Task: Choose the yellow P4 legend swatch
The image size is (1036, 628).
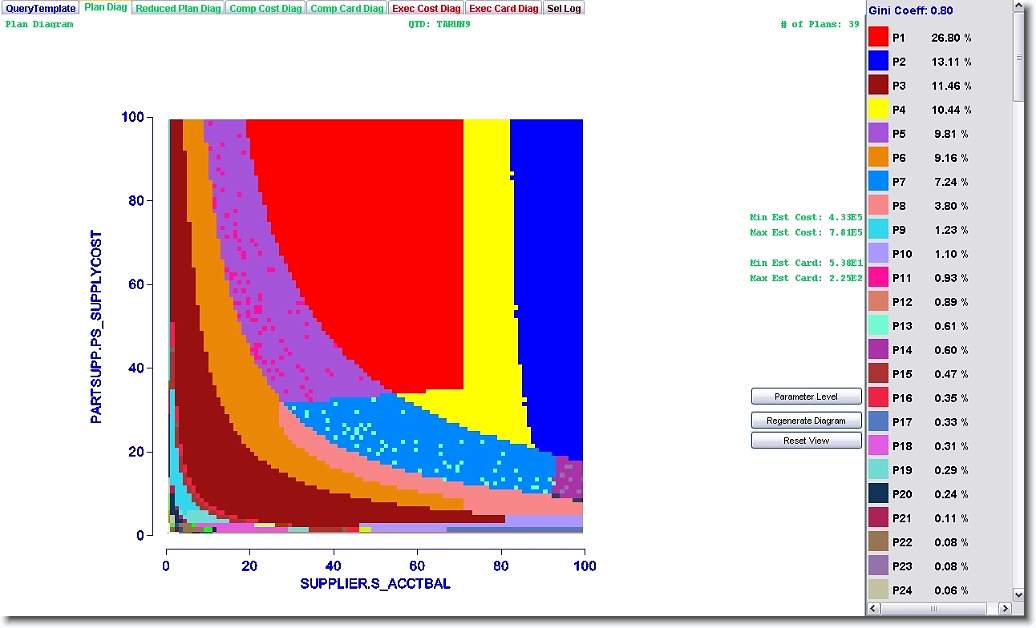Action: click(x=878, y=109)
